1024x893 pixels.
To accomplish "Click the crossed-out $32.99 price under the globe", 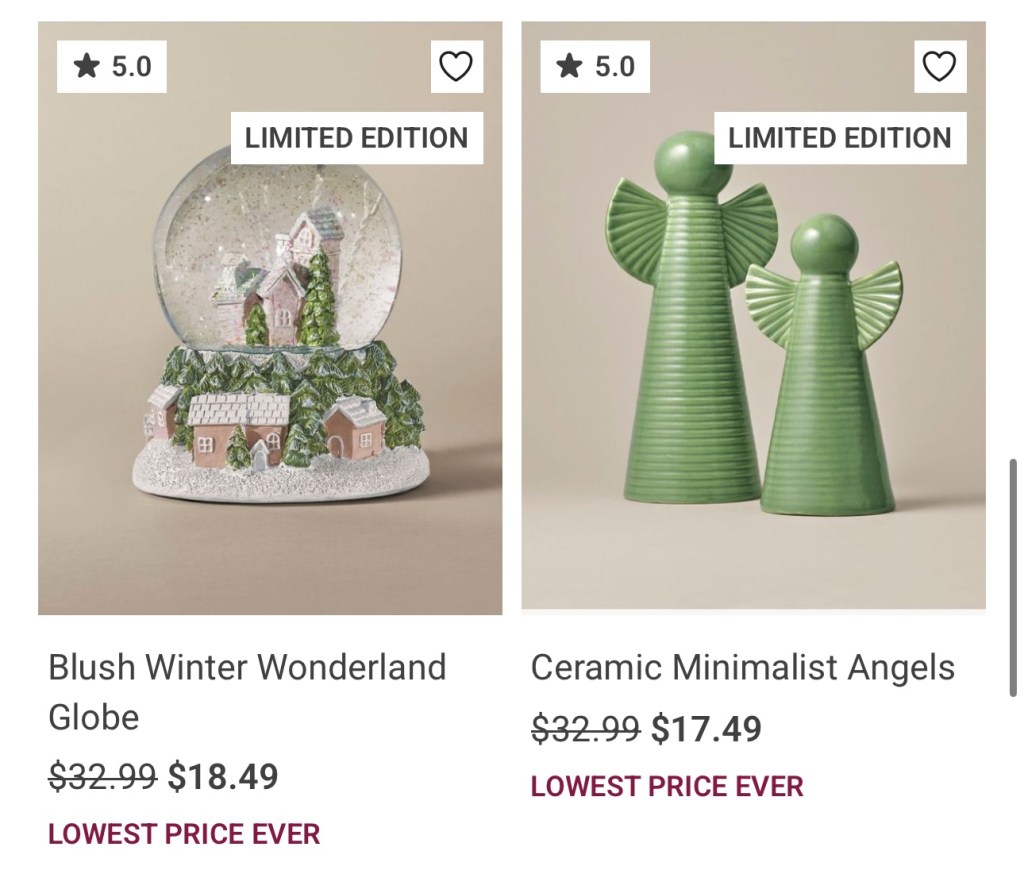I will (102, 777).
